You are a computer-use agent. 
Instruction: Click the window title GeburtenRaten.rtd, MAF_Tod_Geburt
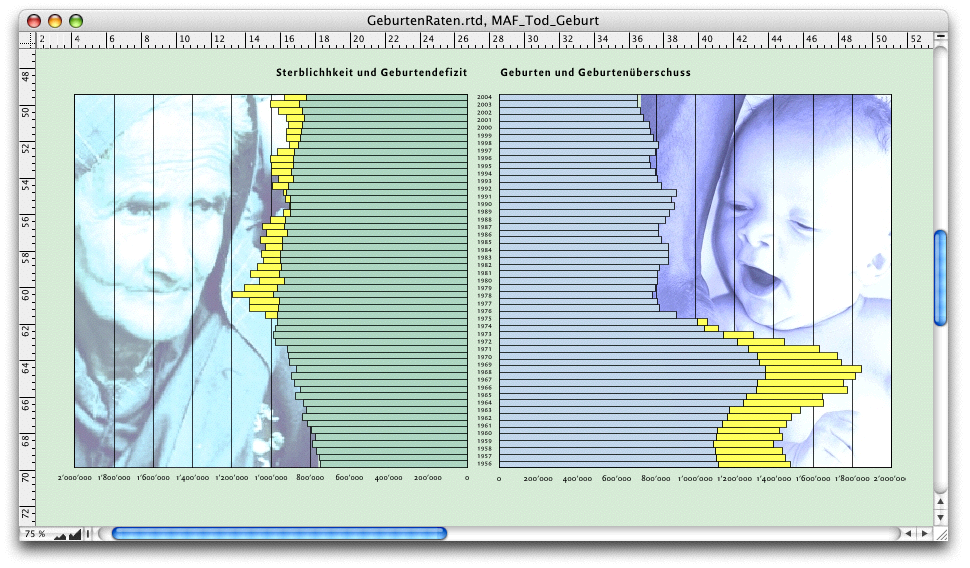tap(485, 20)
